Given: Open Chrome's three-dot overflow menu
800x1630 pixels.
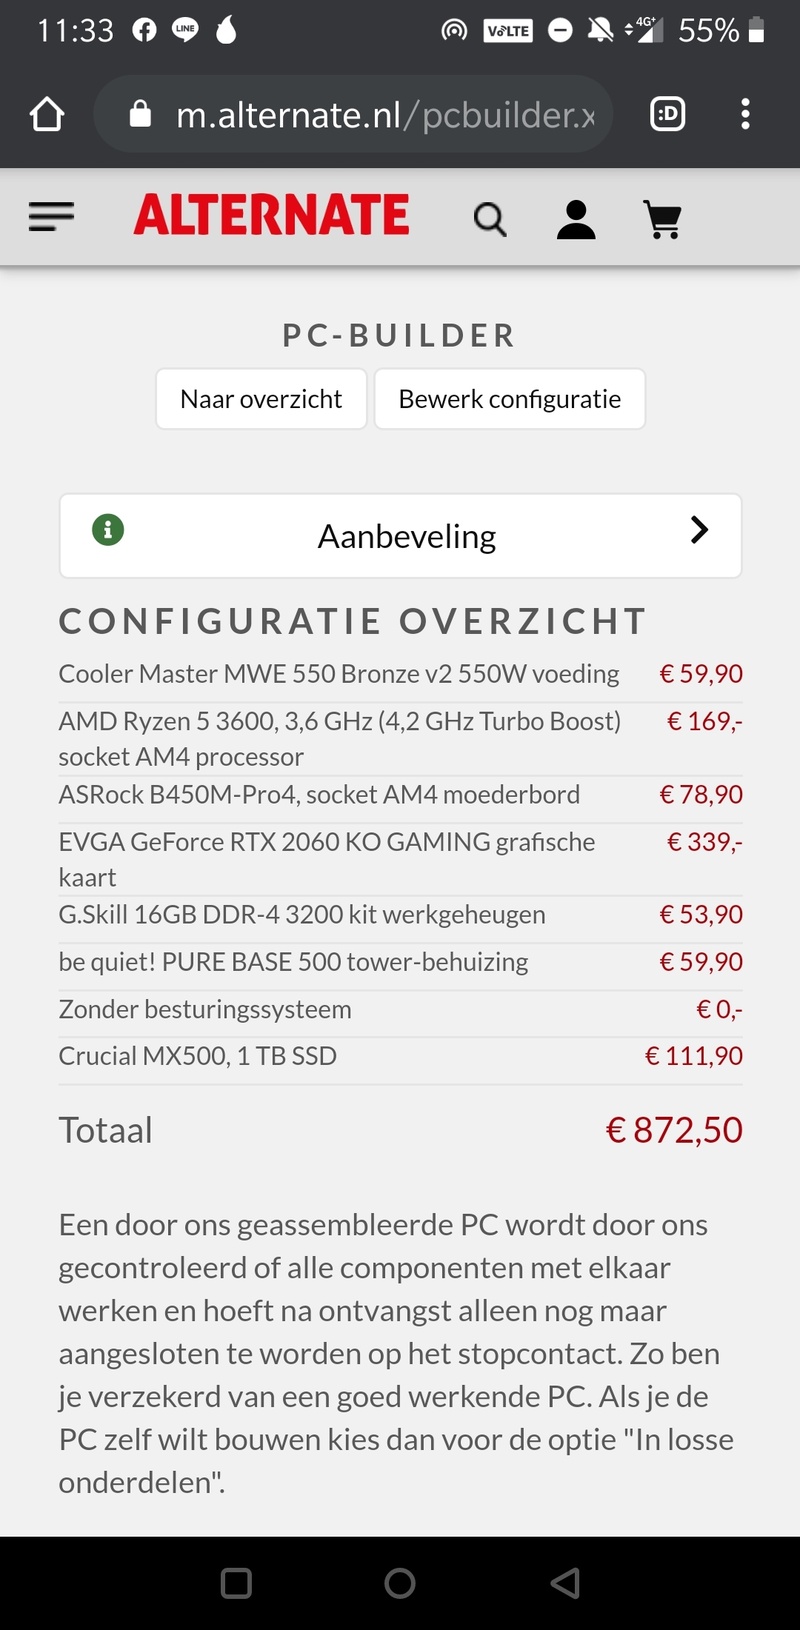Looking at the screenshot, I should [x=745, y=115].
